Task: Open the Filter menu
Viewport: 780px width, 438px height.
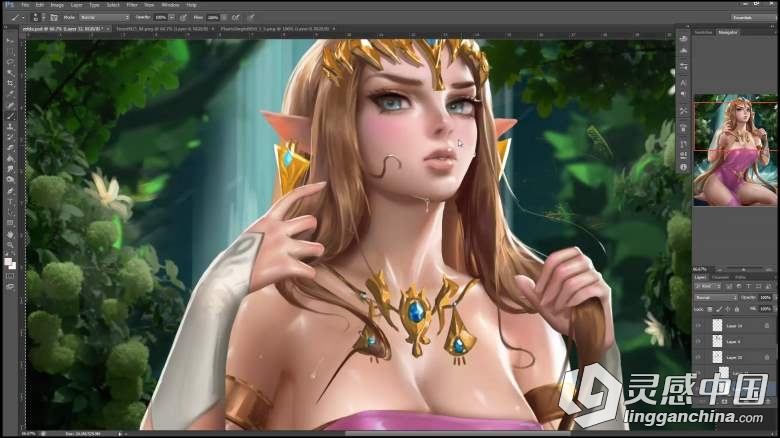Action: [132, 5]
